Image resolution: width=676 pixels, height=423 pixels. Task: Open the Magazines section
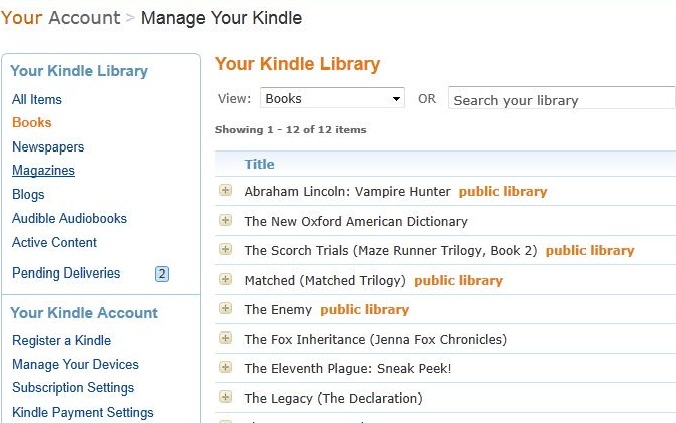coord(43,170)
